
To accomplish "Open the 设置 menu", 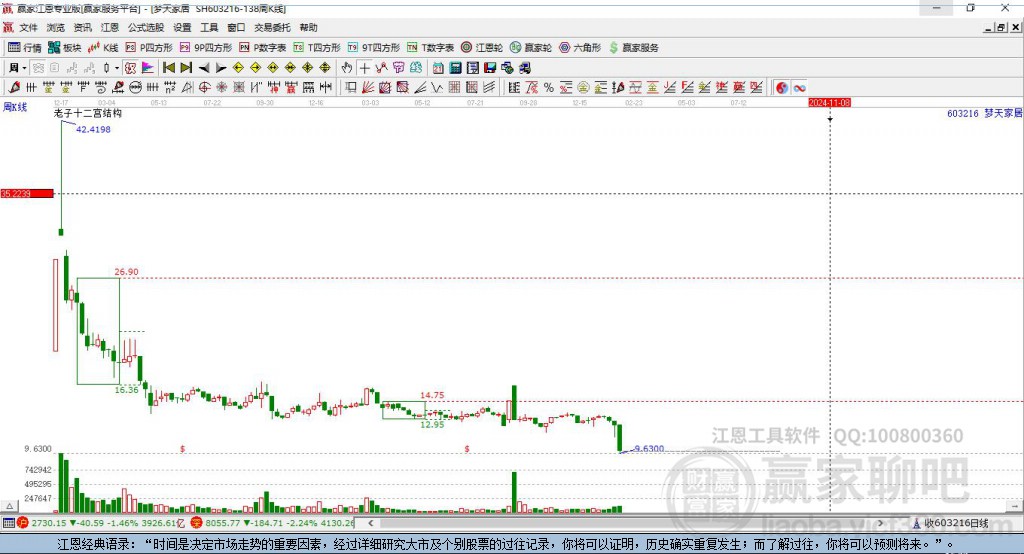I will tap(182, 27).
